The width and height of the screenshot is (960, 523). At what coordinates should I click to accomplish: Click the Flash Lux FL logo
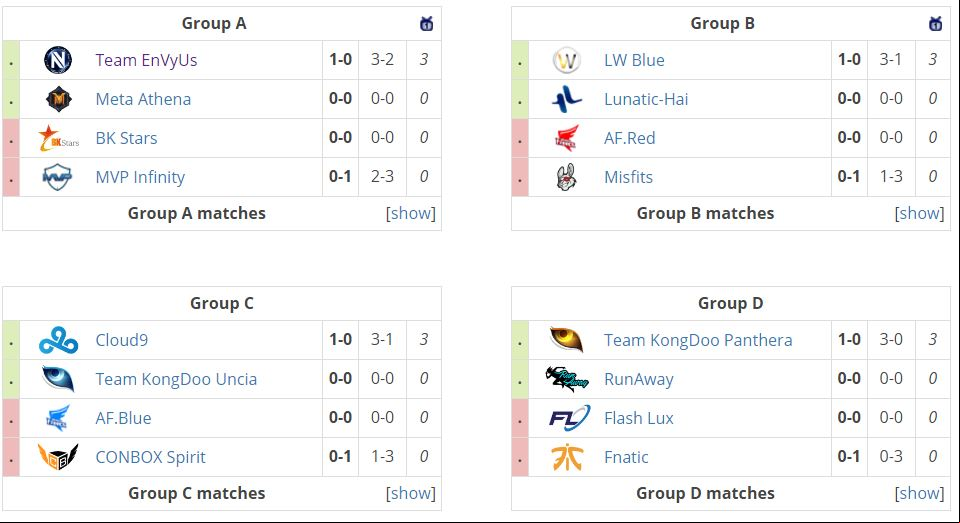[569, 418]
